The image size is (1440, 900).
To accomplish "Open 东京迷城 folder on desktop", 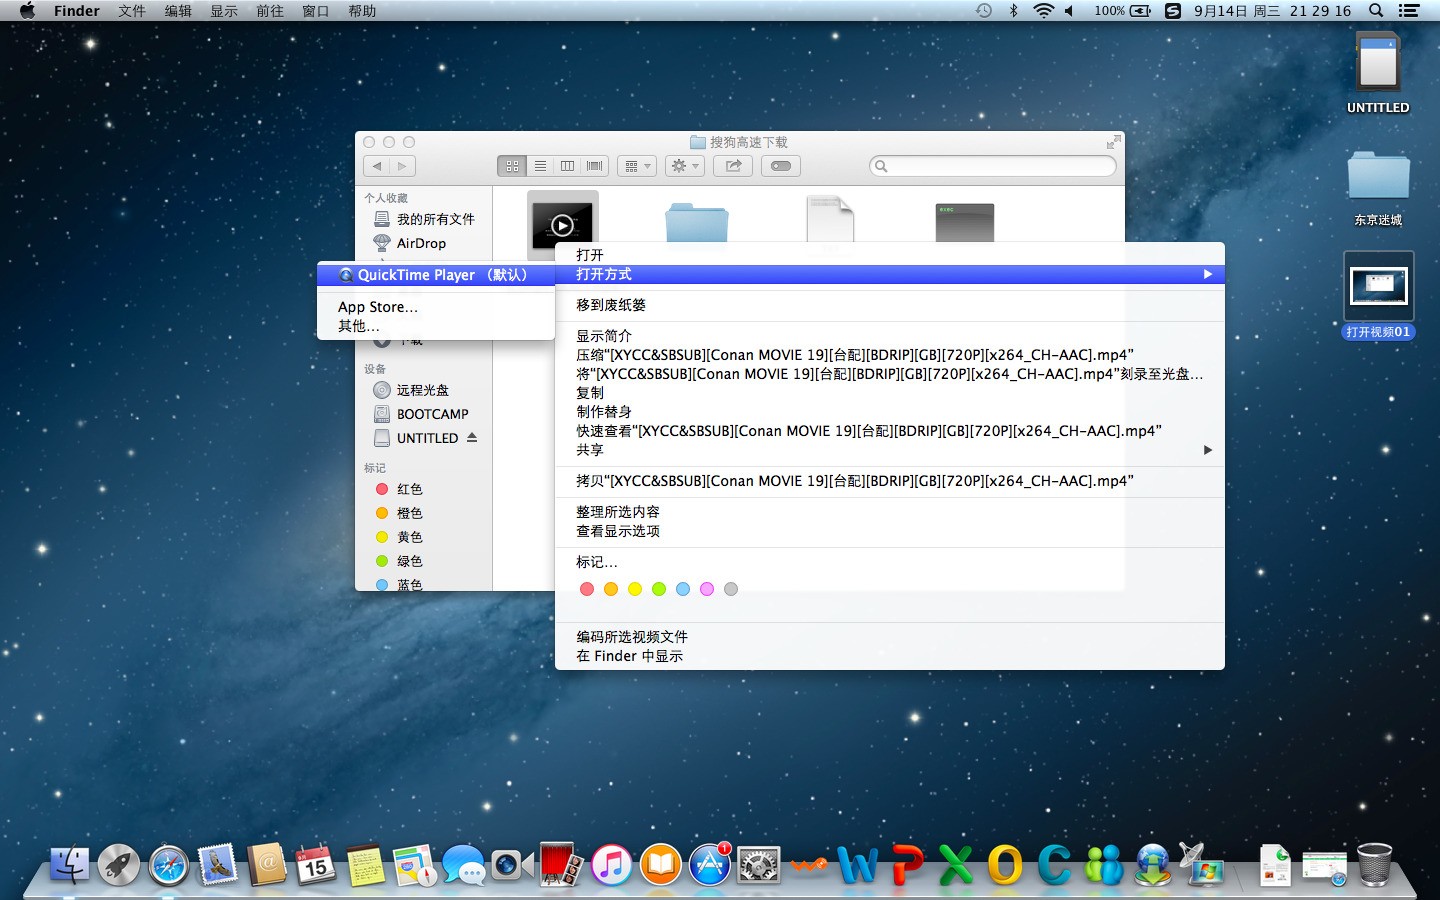I will (x=1378, y=188).
